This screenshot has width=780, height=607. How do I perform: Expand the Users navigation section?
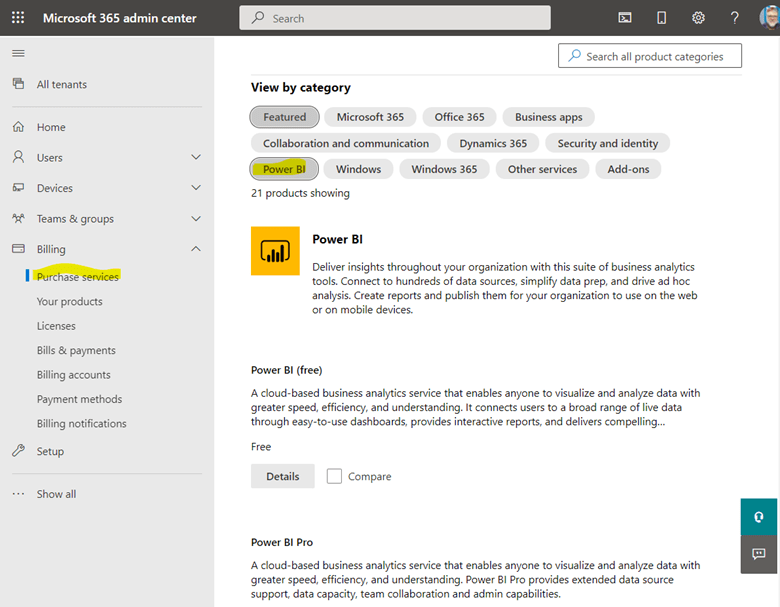[x=196, y=158]
